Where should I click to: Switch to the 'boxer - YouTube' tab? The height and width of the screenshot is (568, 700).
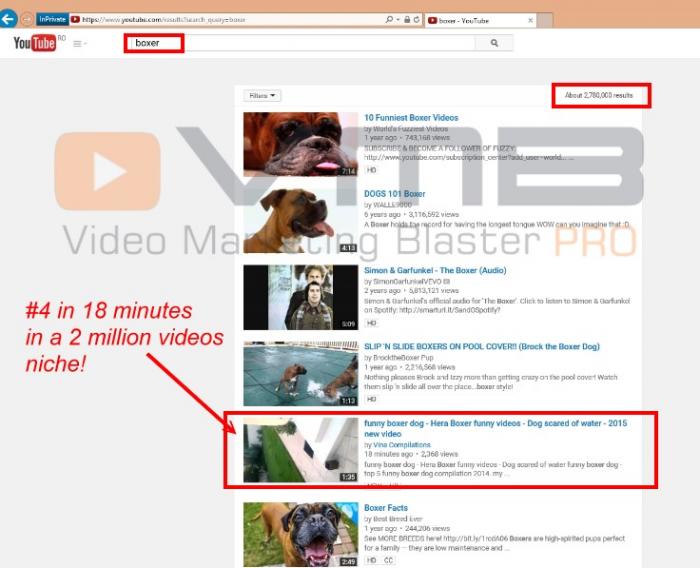point(480,21)
